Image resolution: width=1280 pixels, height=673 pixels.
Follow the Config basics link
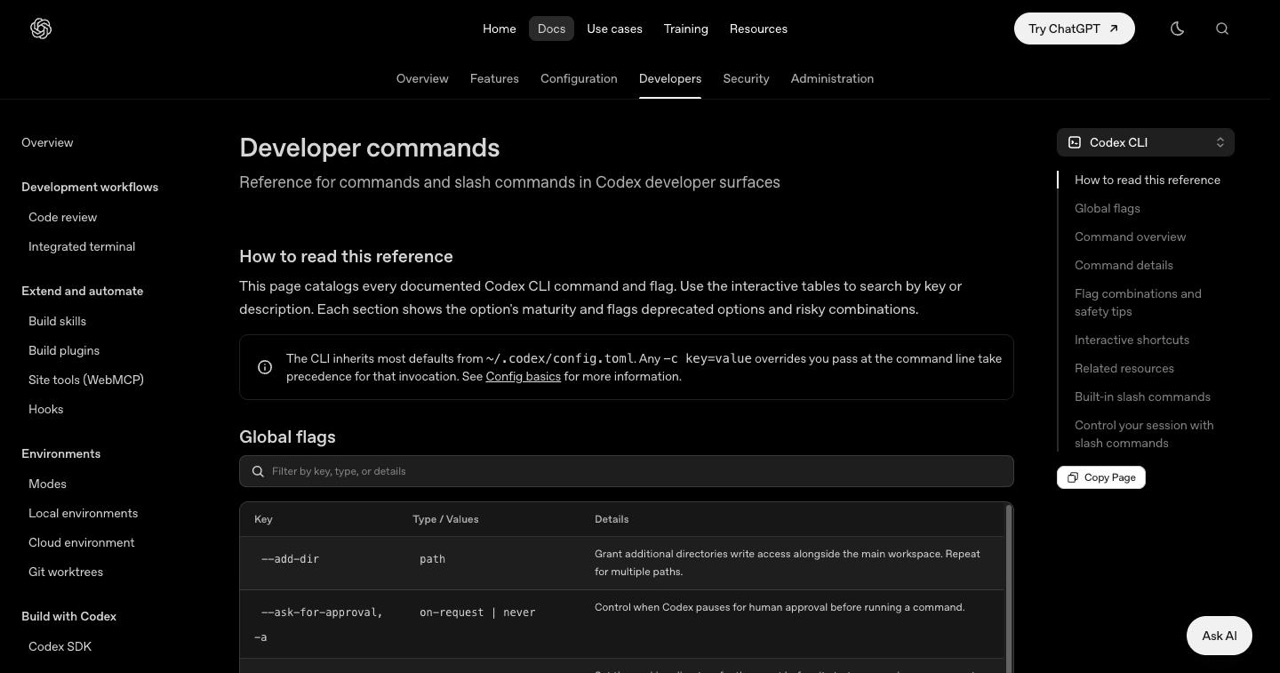(523, 376)
